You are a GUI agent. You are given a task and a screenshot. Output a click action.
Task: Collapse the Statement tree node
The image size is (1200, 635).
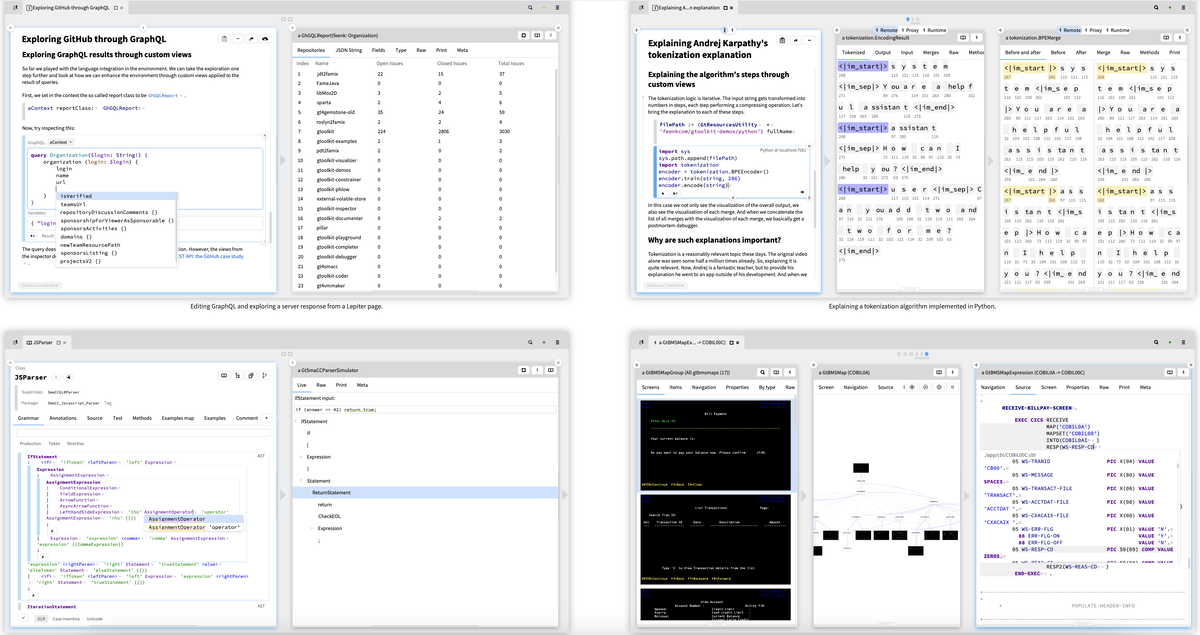(x=301, y=481)
